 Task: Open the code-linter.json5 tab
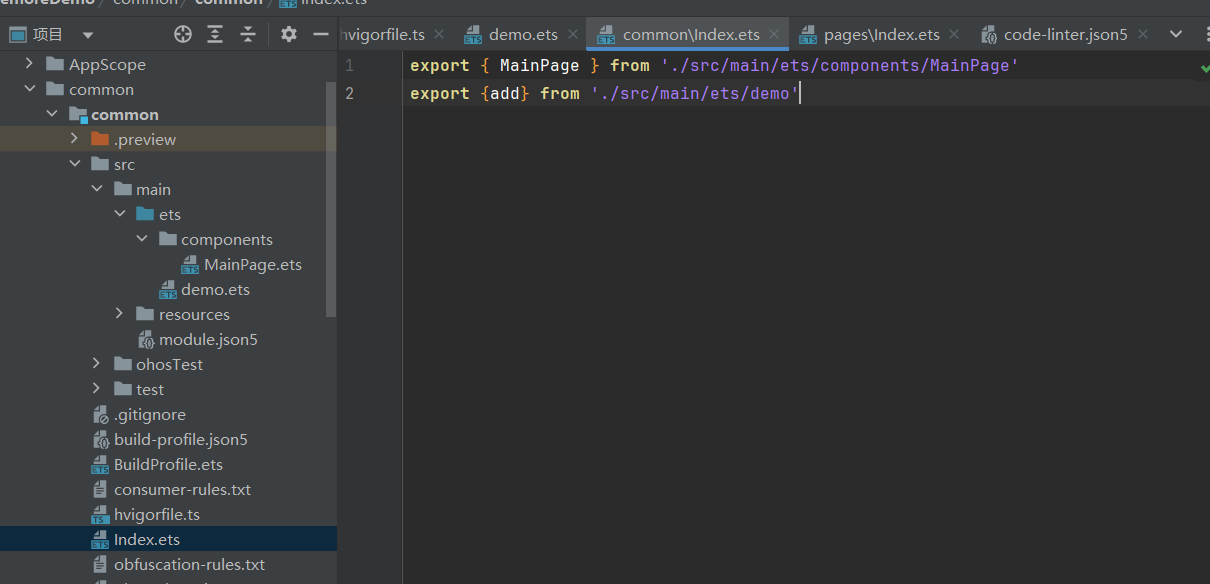click(1065, 35)
